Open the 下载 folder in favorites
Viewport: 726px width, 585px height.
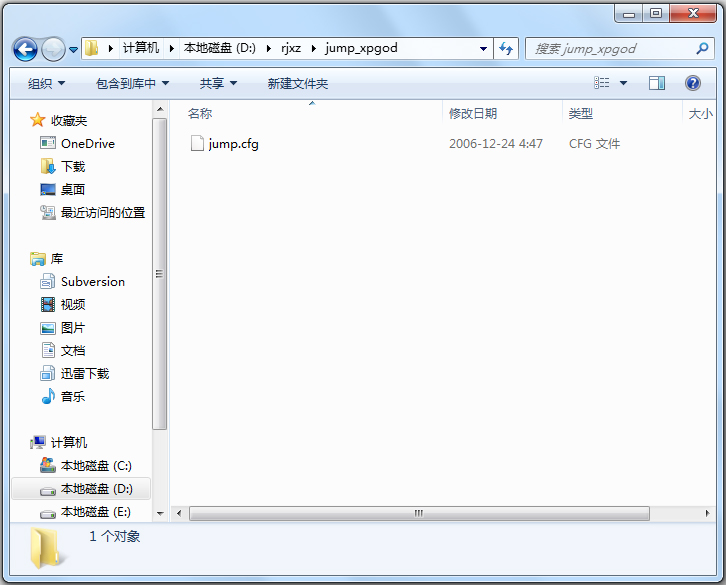point(73,167)
